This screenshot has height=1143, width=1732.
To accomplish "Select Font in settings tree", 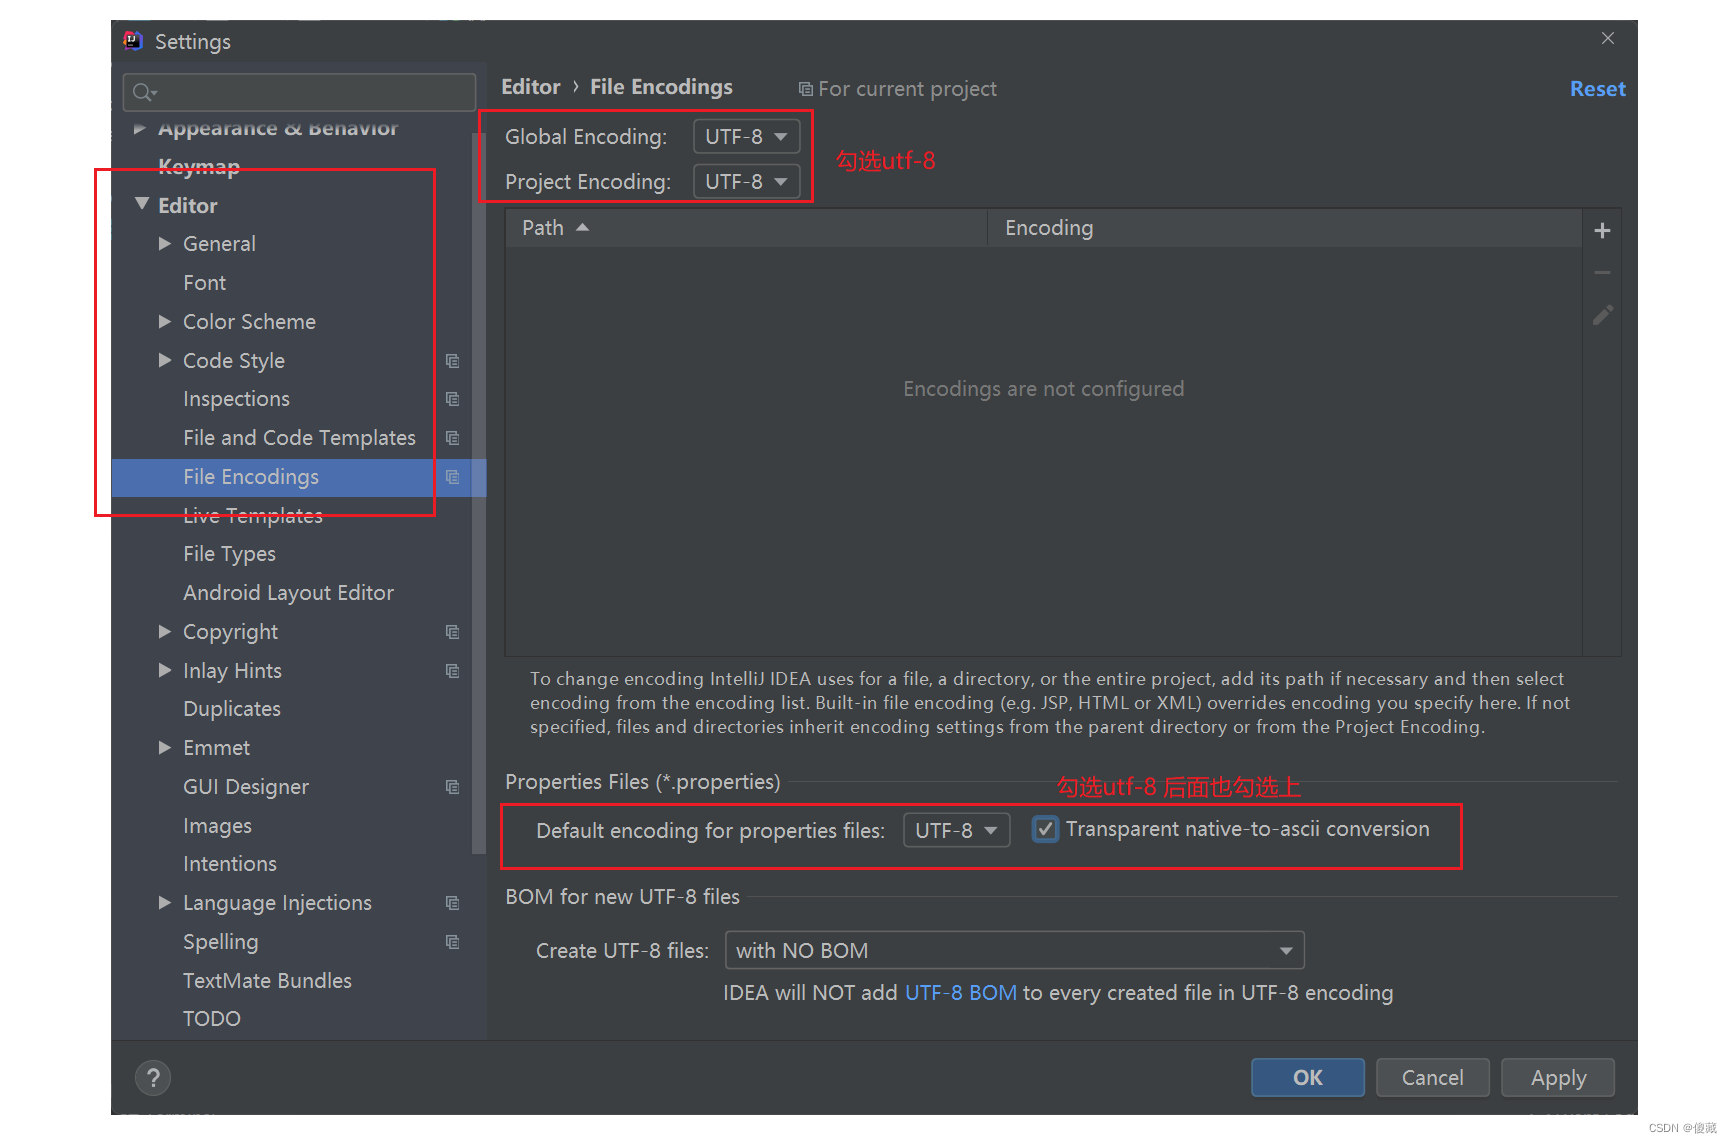I will coord(204,283).
